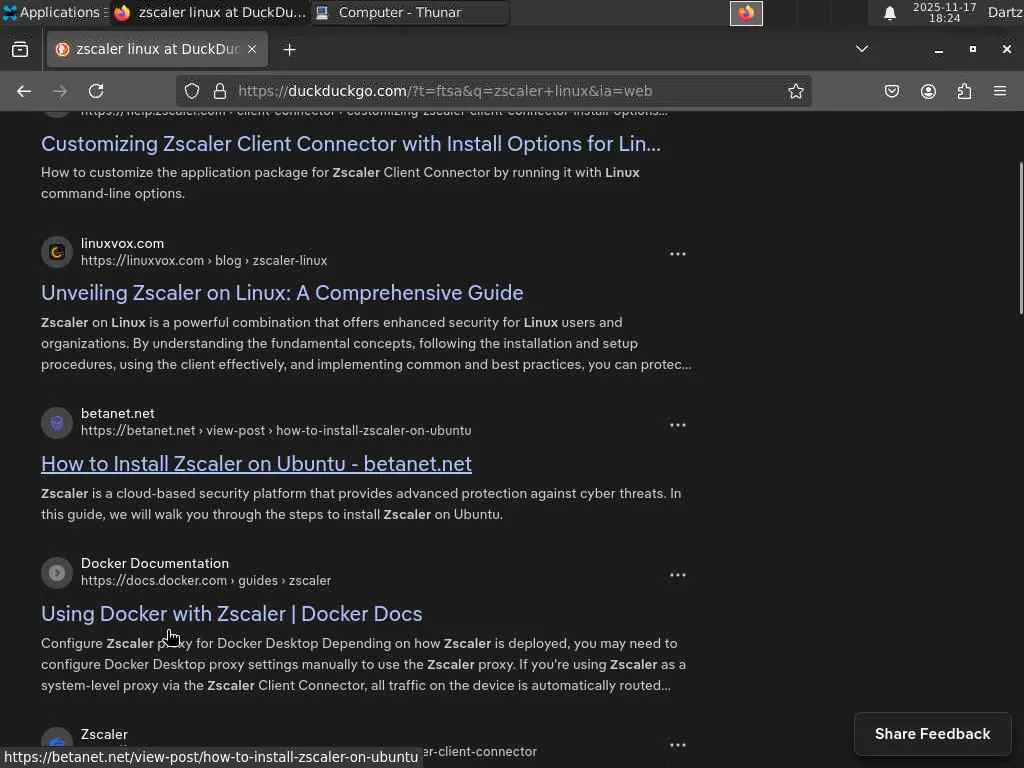
Task: Open the Firefox account profile icon
Action: (928, 91)
